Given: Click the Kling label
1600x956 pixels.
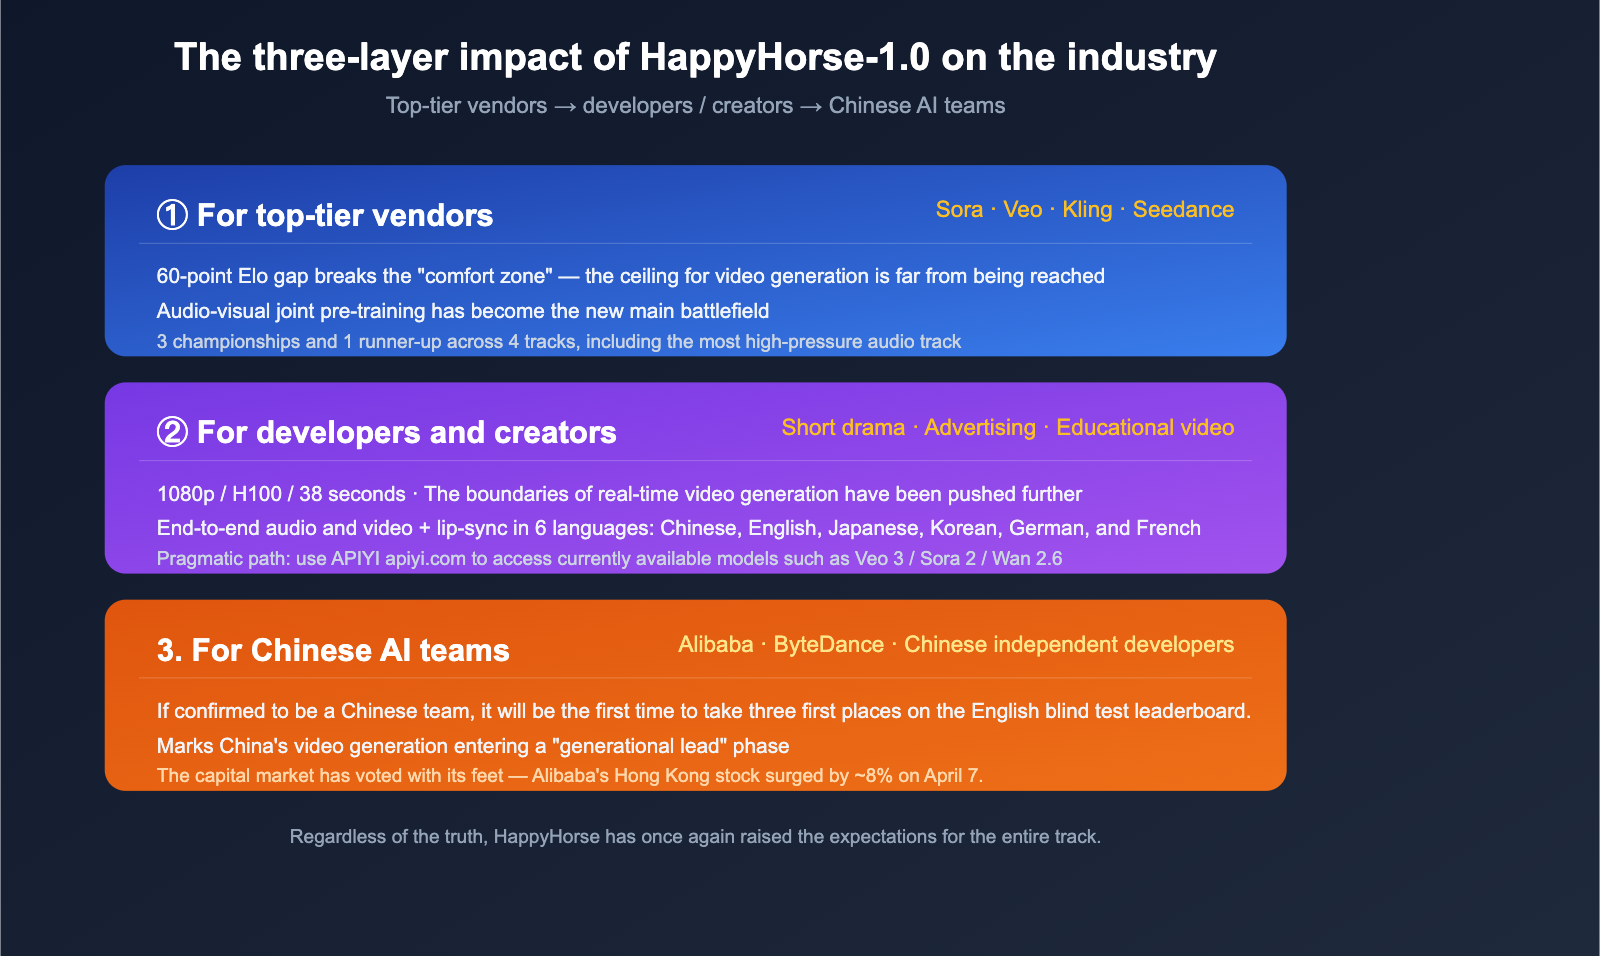Looking at the screenshot, I should (1086, 210).
